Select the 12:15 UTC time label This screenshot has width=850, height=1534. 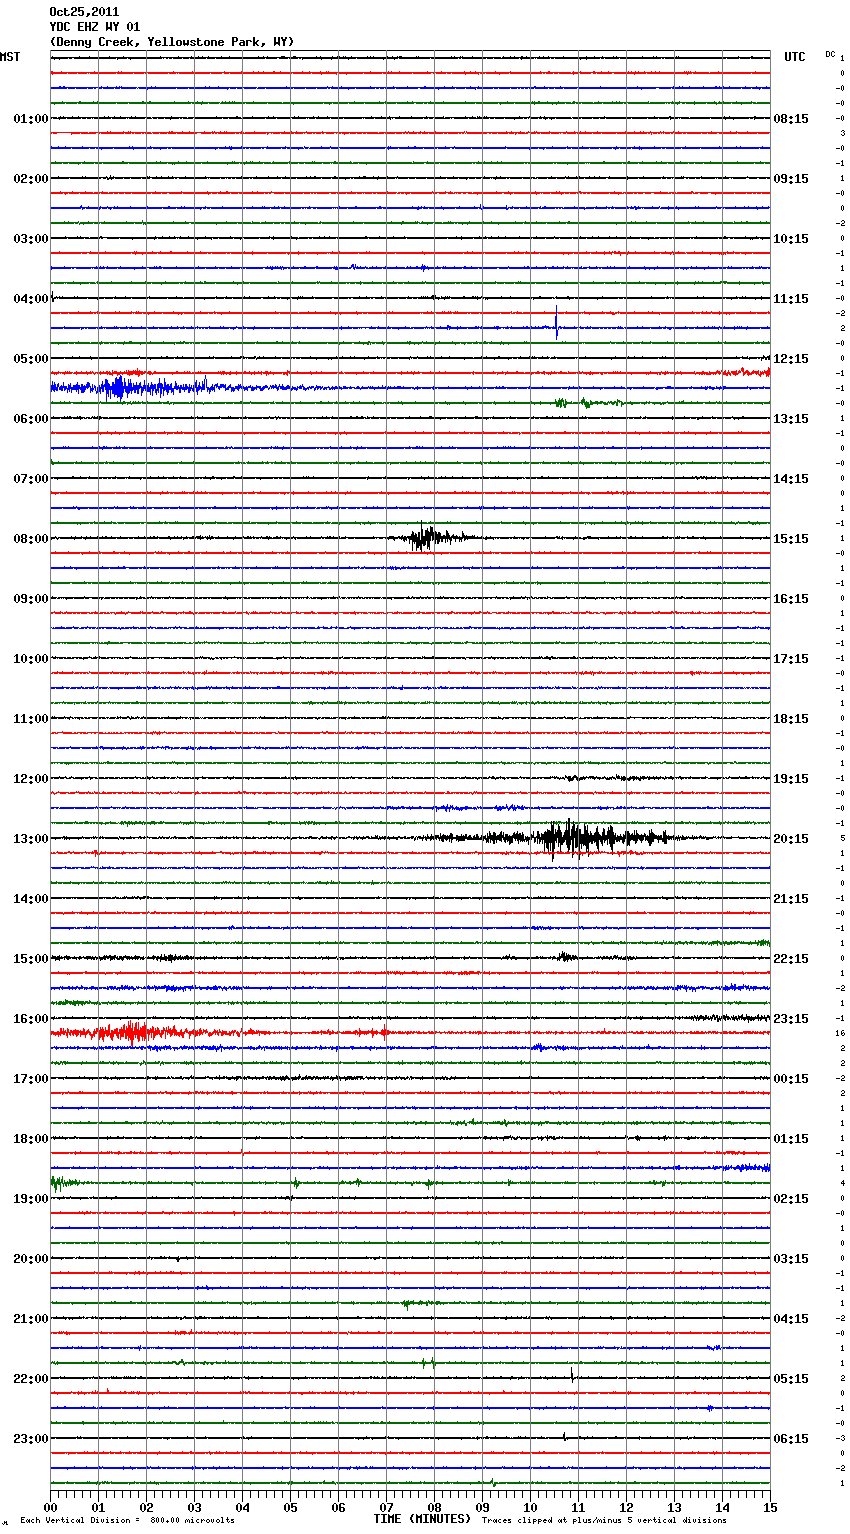[x=791, y=359]
